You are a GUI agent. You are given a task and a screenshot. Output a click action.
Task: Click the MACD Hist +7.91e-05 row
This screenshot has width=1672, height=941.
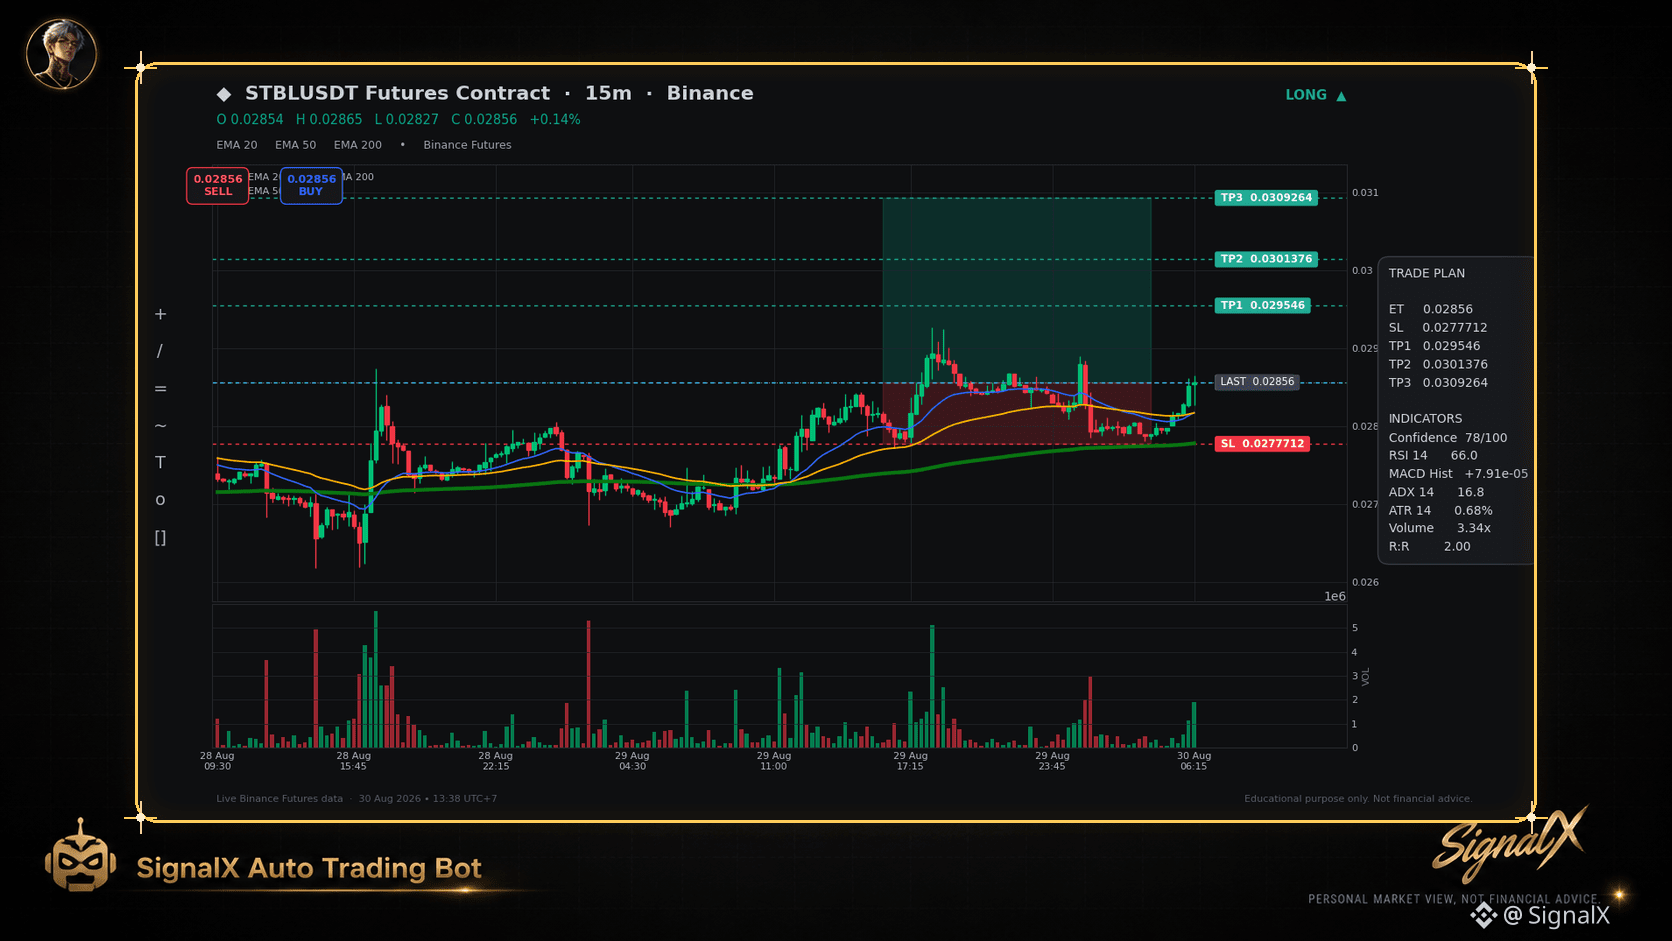tap(1458, 474)
